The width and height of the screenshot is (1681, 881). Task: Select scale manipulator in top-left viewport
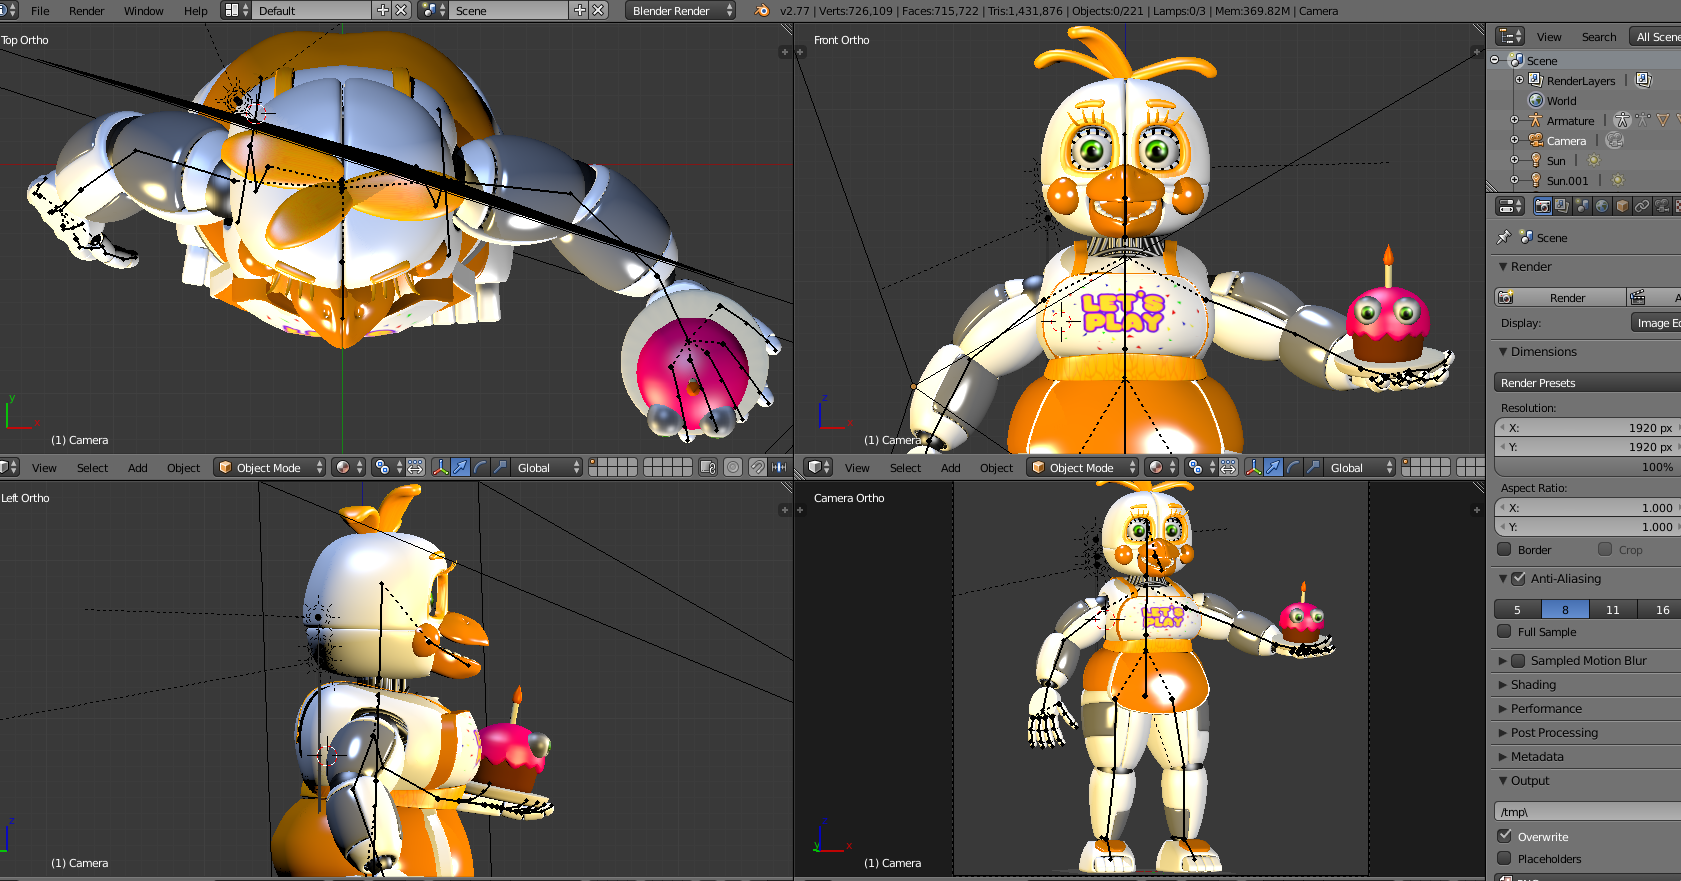pyautogui.click(x=500, y=467)
